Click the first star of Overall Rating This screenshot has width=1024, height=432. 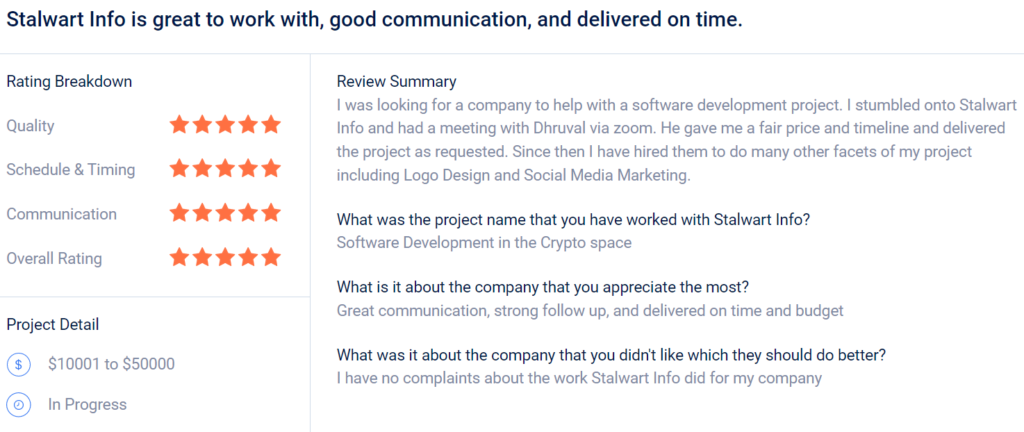[x=180, y=257]
